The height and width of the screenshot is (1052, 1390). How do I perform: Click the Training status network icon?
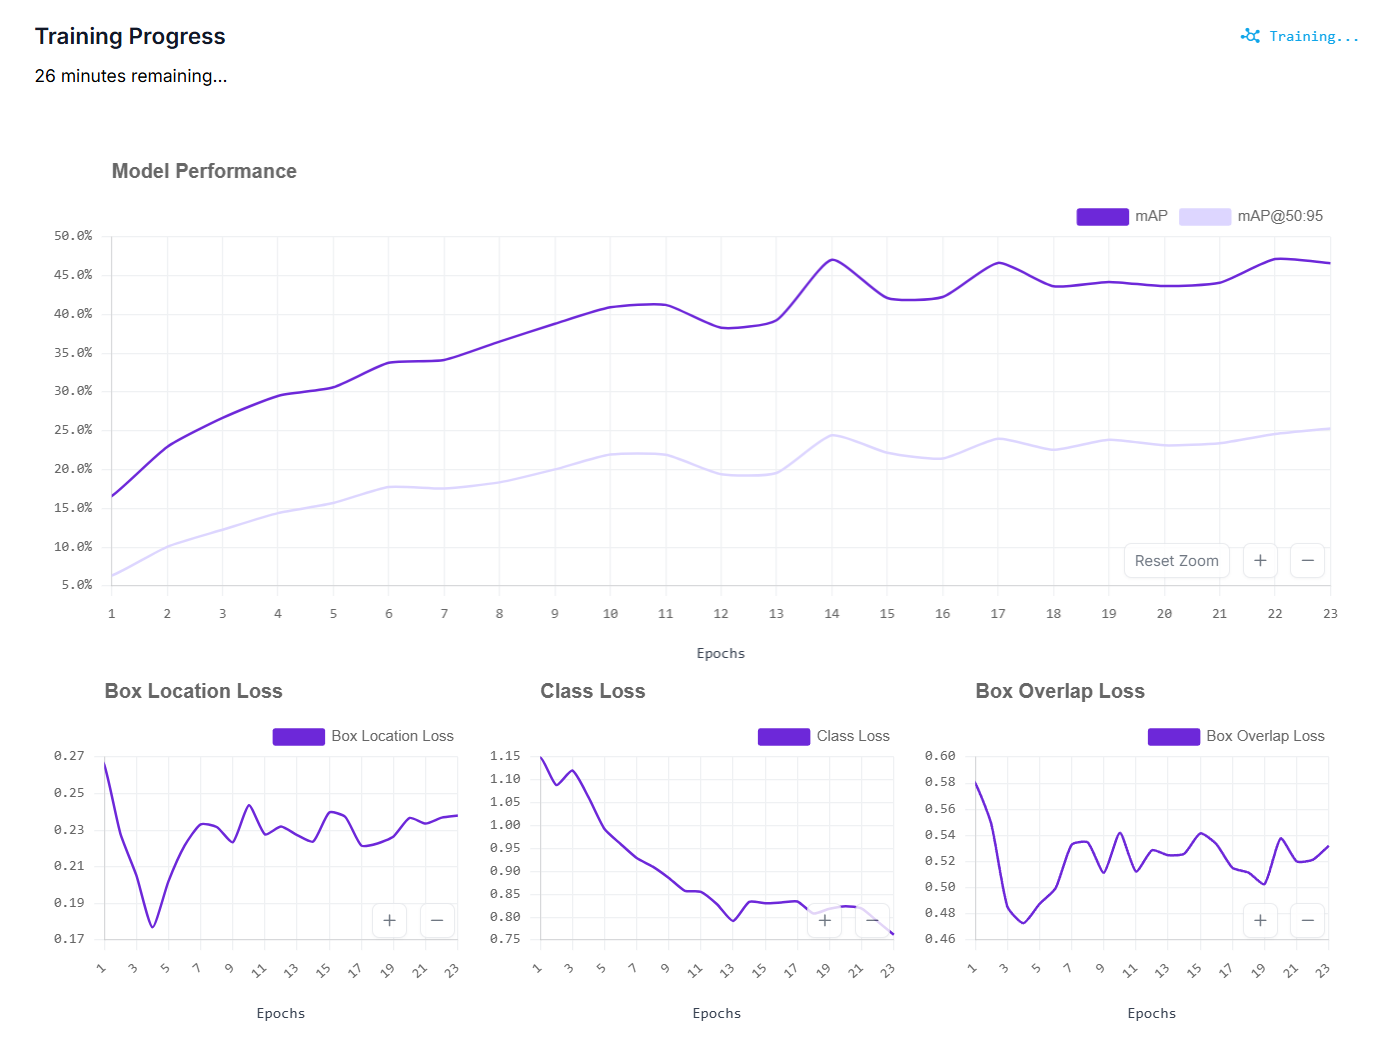(x=1250, y=36)
